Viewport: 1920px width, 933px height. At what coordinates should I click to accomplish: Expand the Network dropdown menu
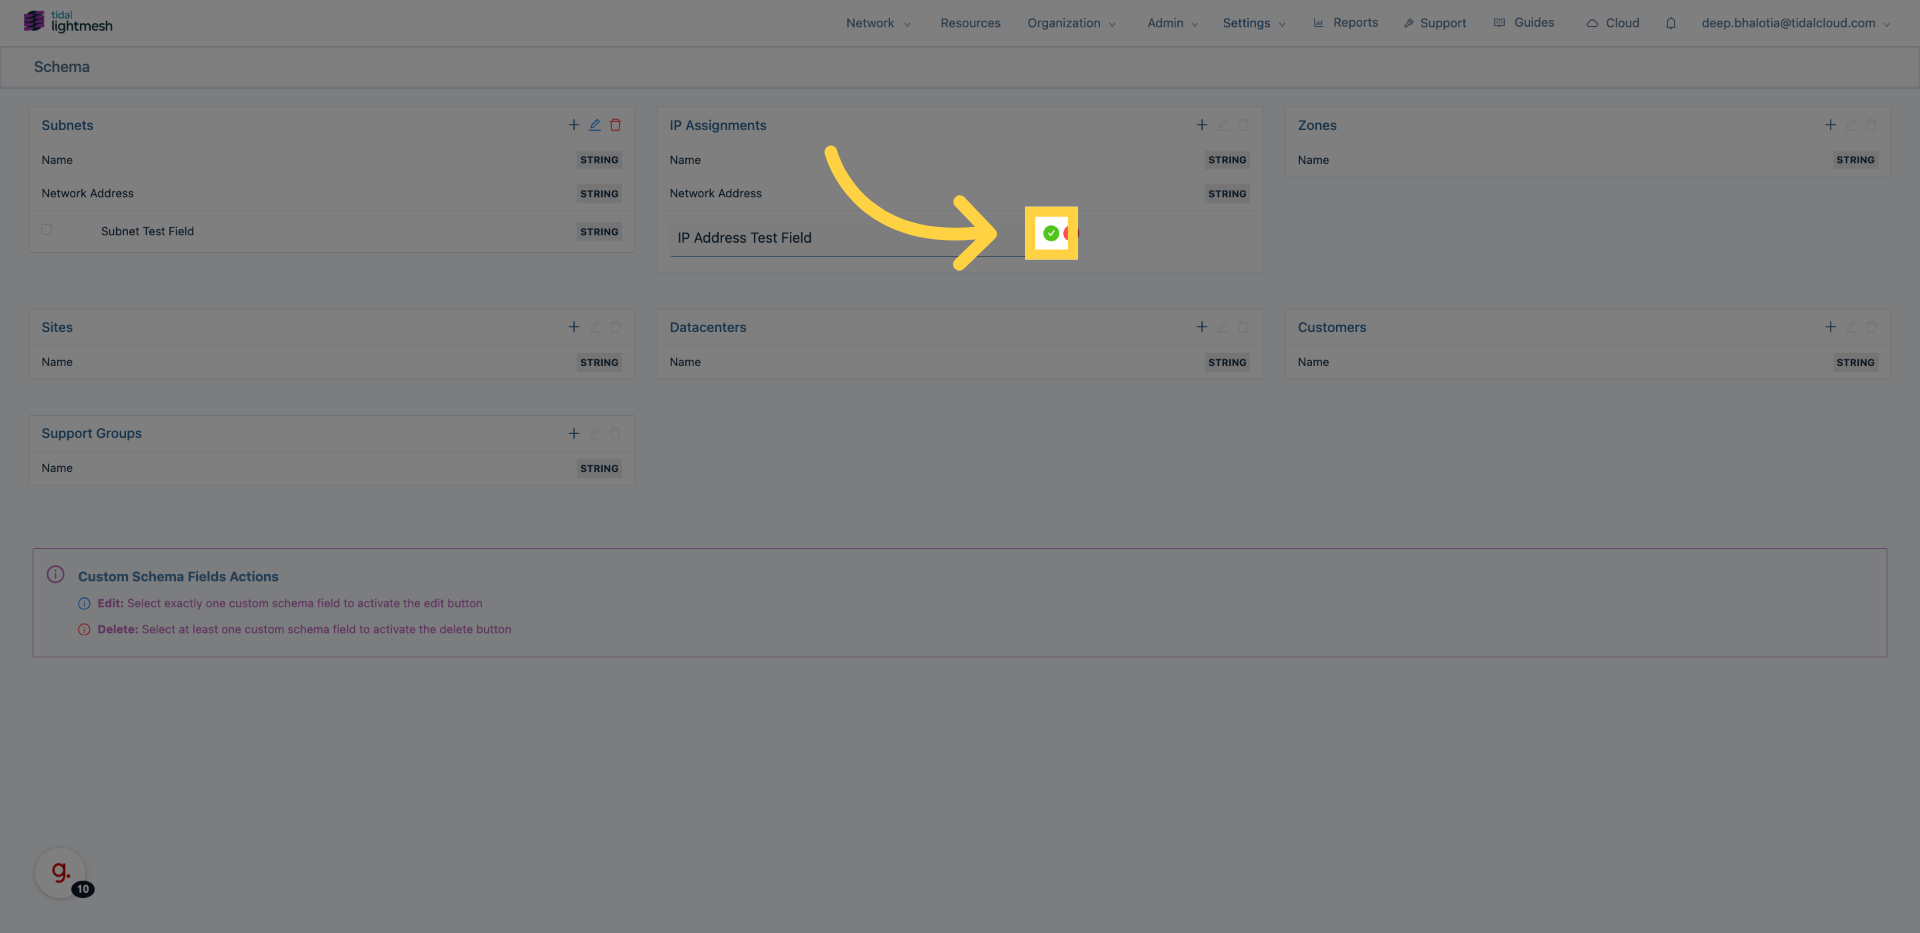click(x=878, y=23)
